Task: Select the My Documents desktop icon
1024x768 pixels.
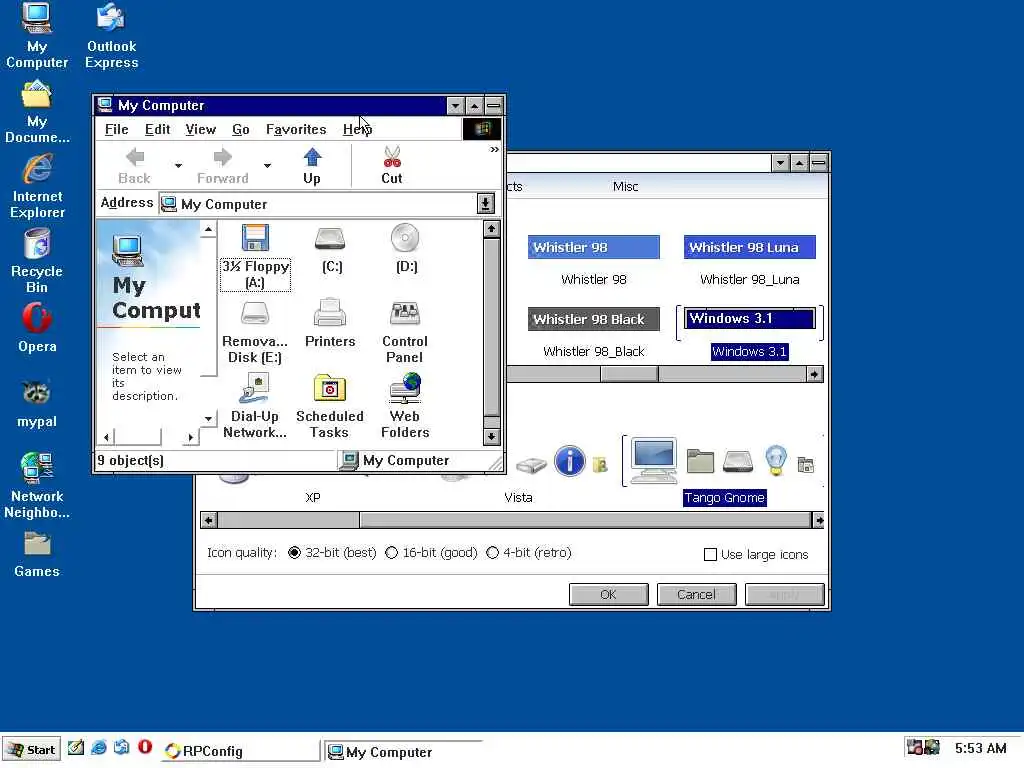Action: [37, 111]
